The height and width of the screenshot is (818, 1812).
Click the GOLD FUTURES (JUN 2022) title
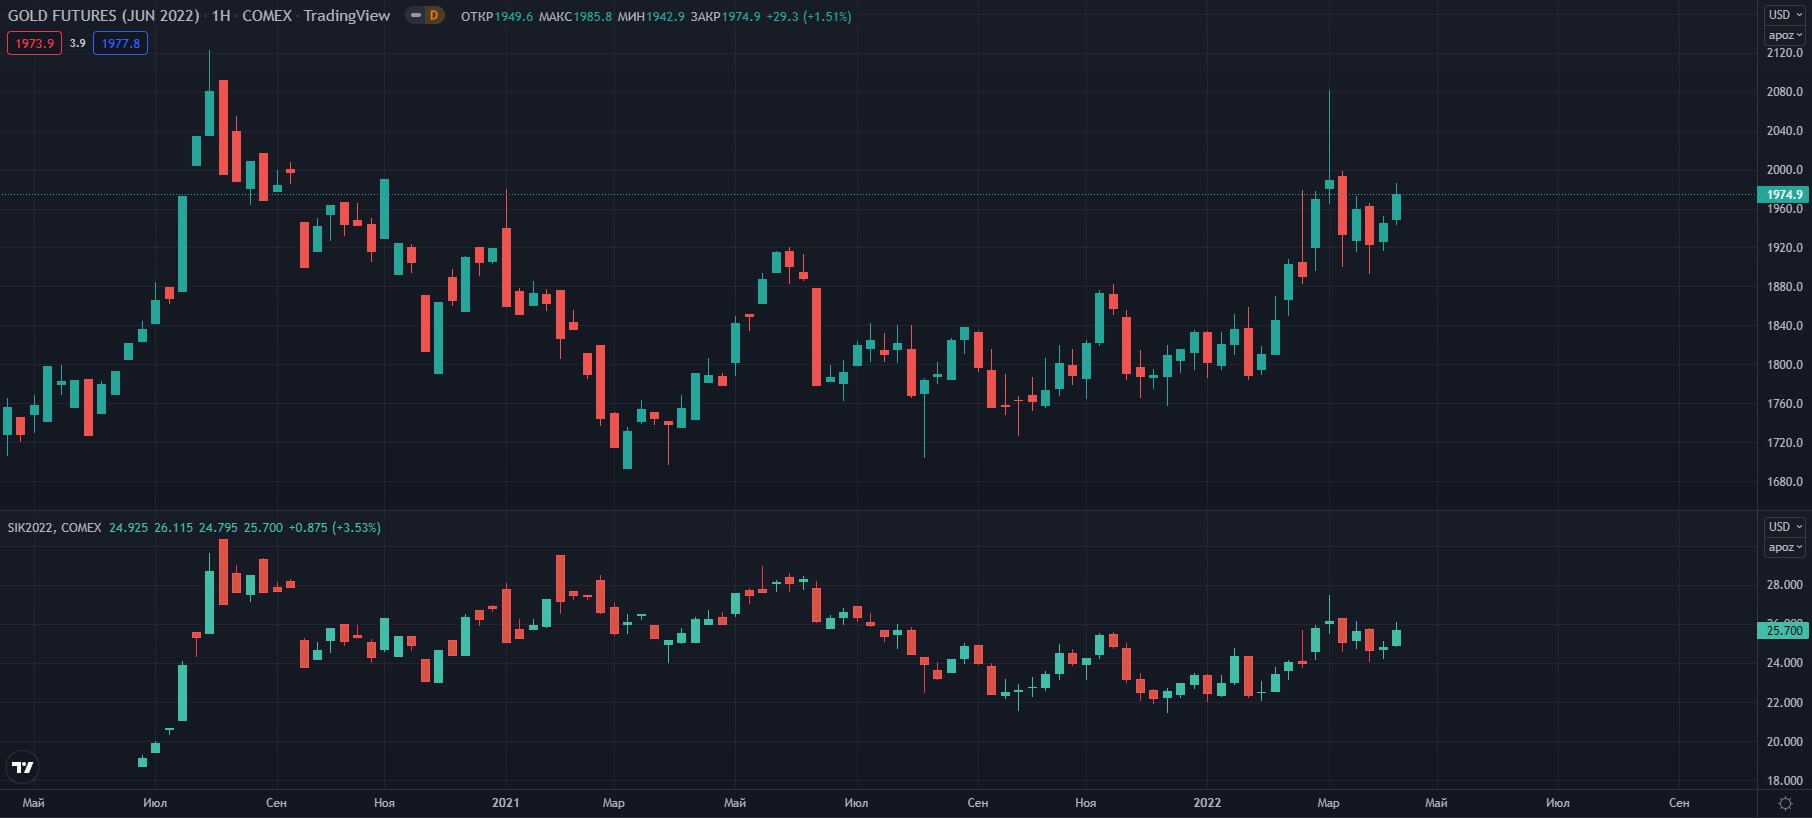pyautogui.click(x=103, y=16)
